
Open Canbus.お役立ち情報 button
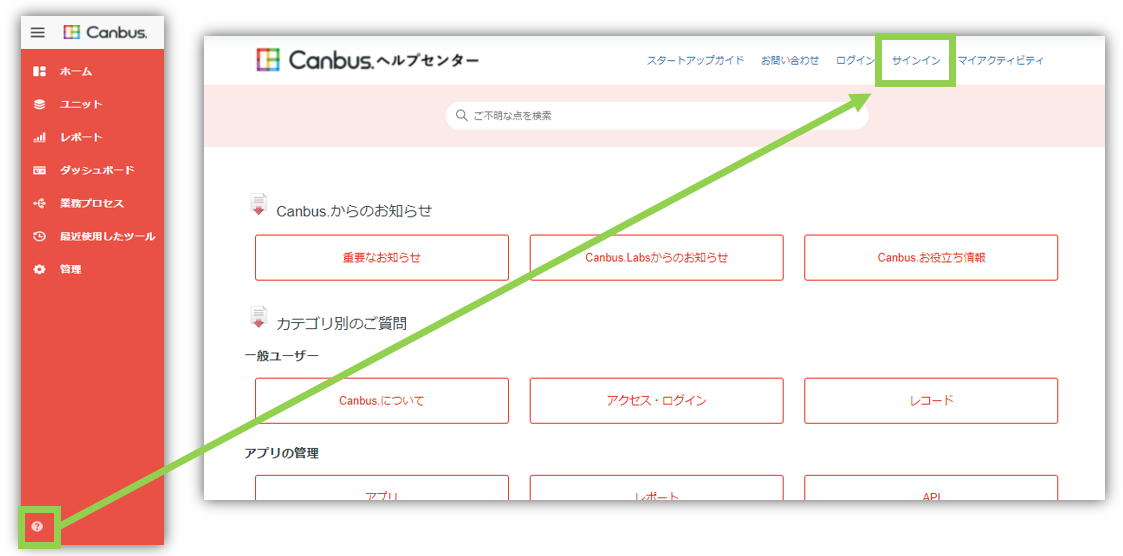[931, 257]
